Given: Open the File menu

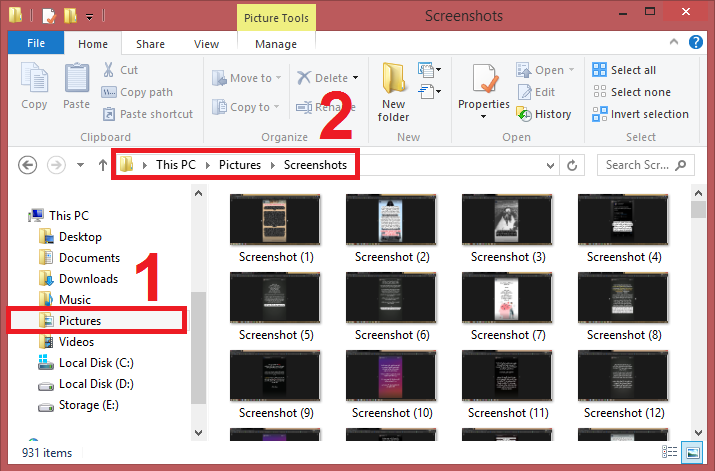Looking at the screenshot, I should click(35, 44).
